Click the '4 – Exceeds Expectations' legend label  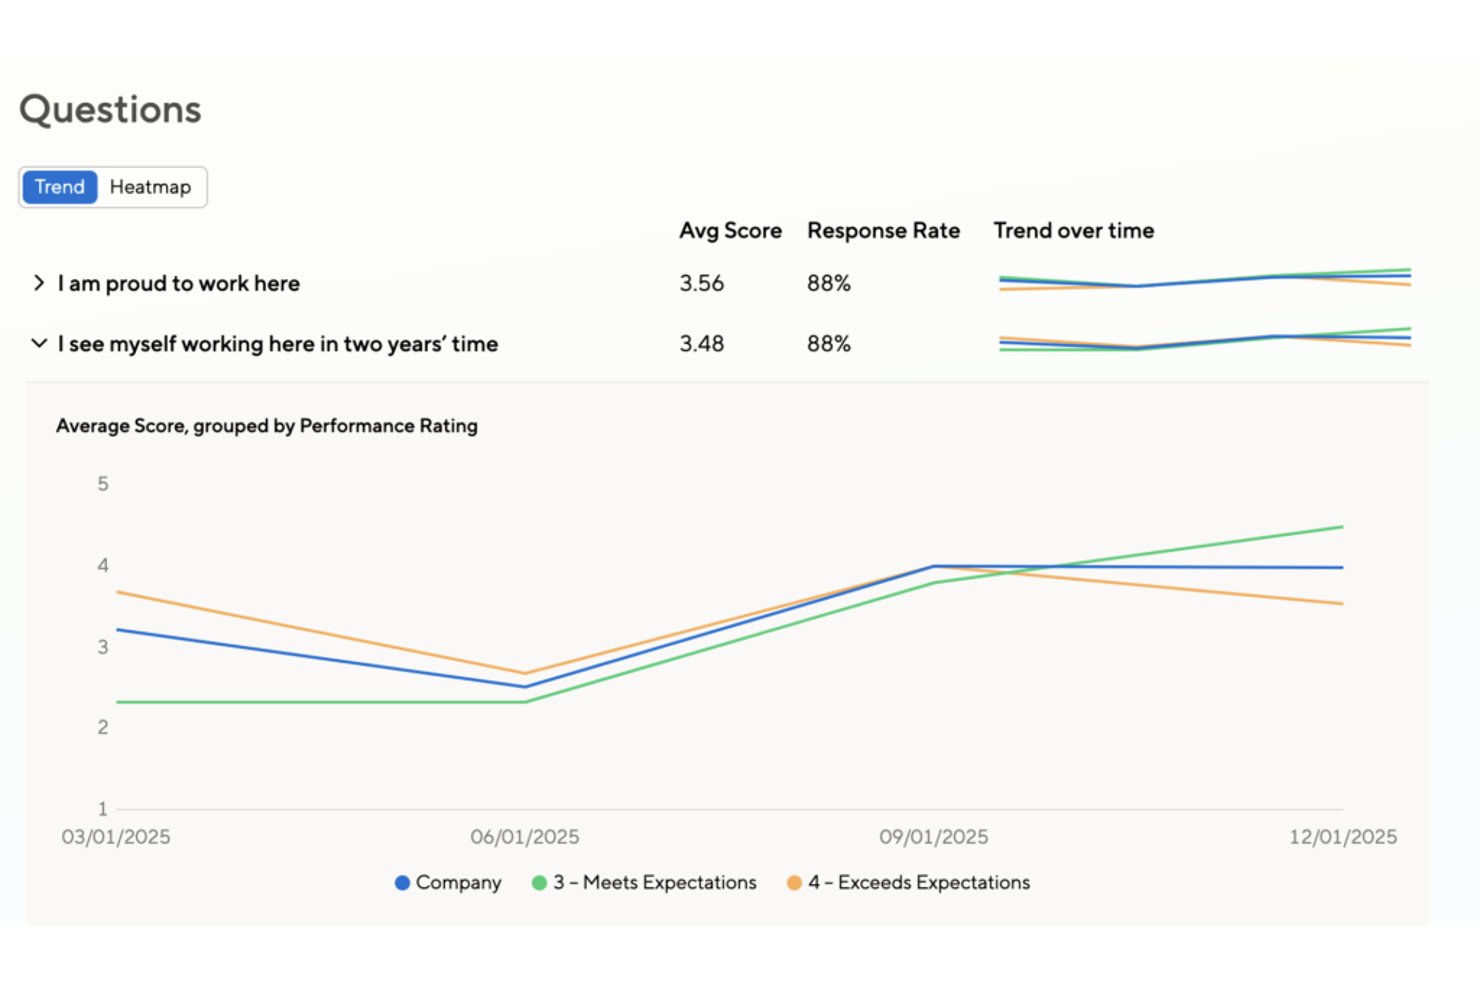coord(919,883)
